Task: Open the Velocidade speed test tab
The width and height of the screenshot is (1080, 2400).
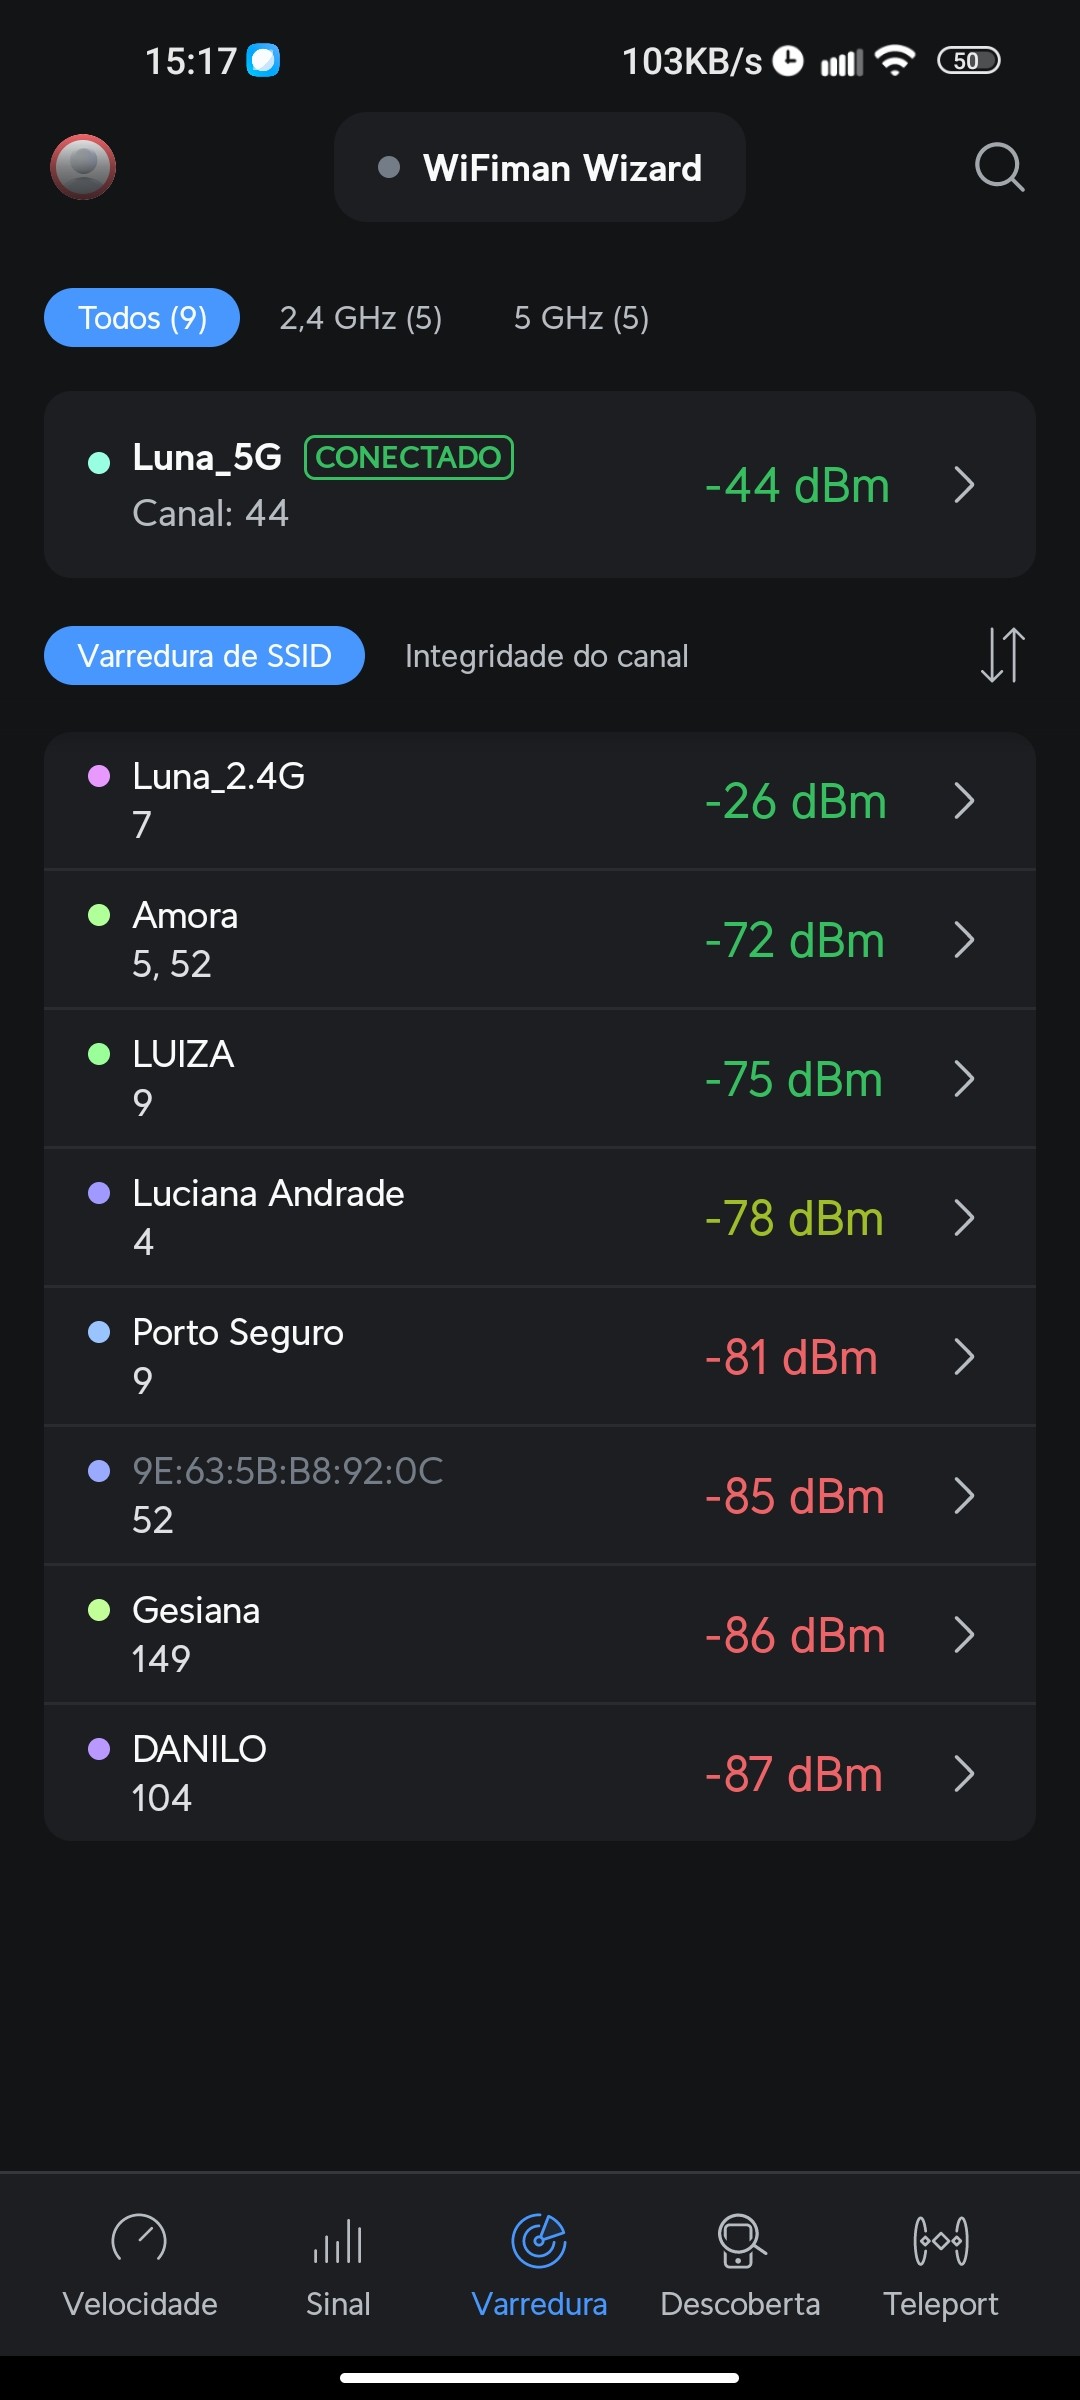Action: pyautogui.click(x=140, y=2264)
